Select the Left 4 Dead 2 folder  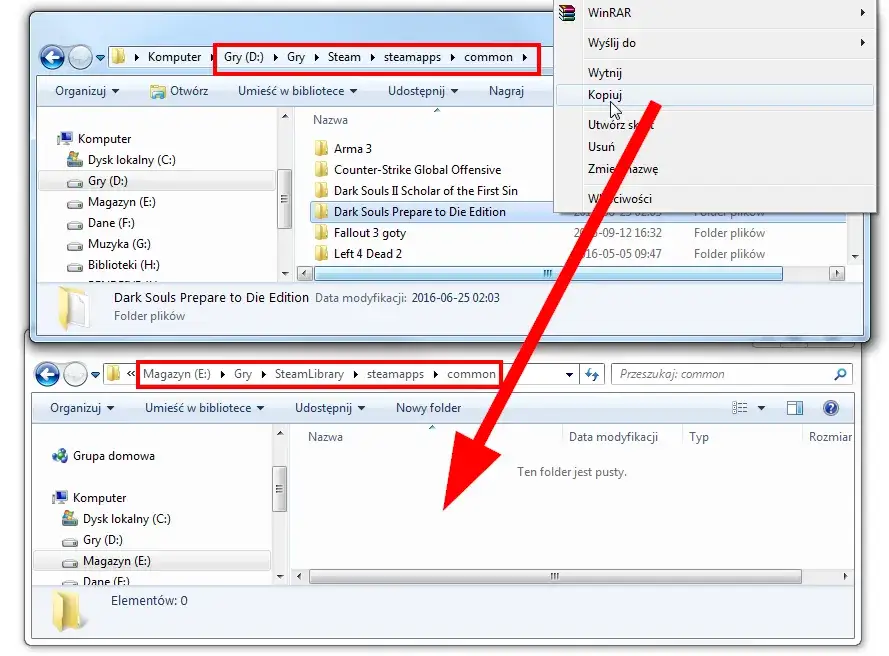tap(367, 254)
